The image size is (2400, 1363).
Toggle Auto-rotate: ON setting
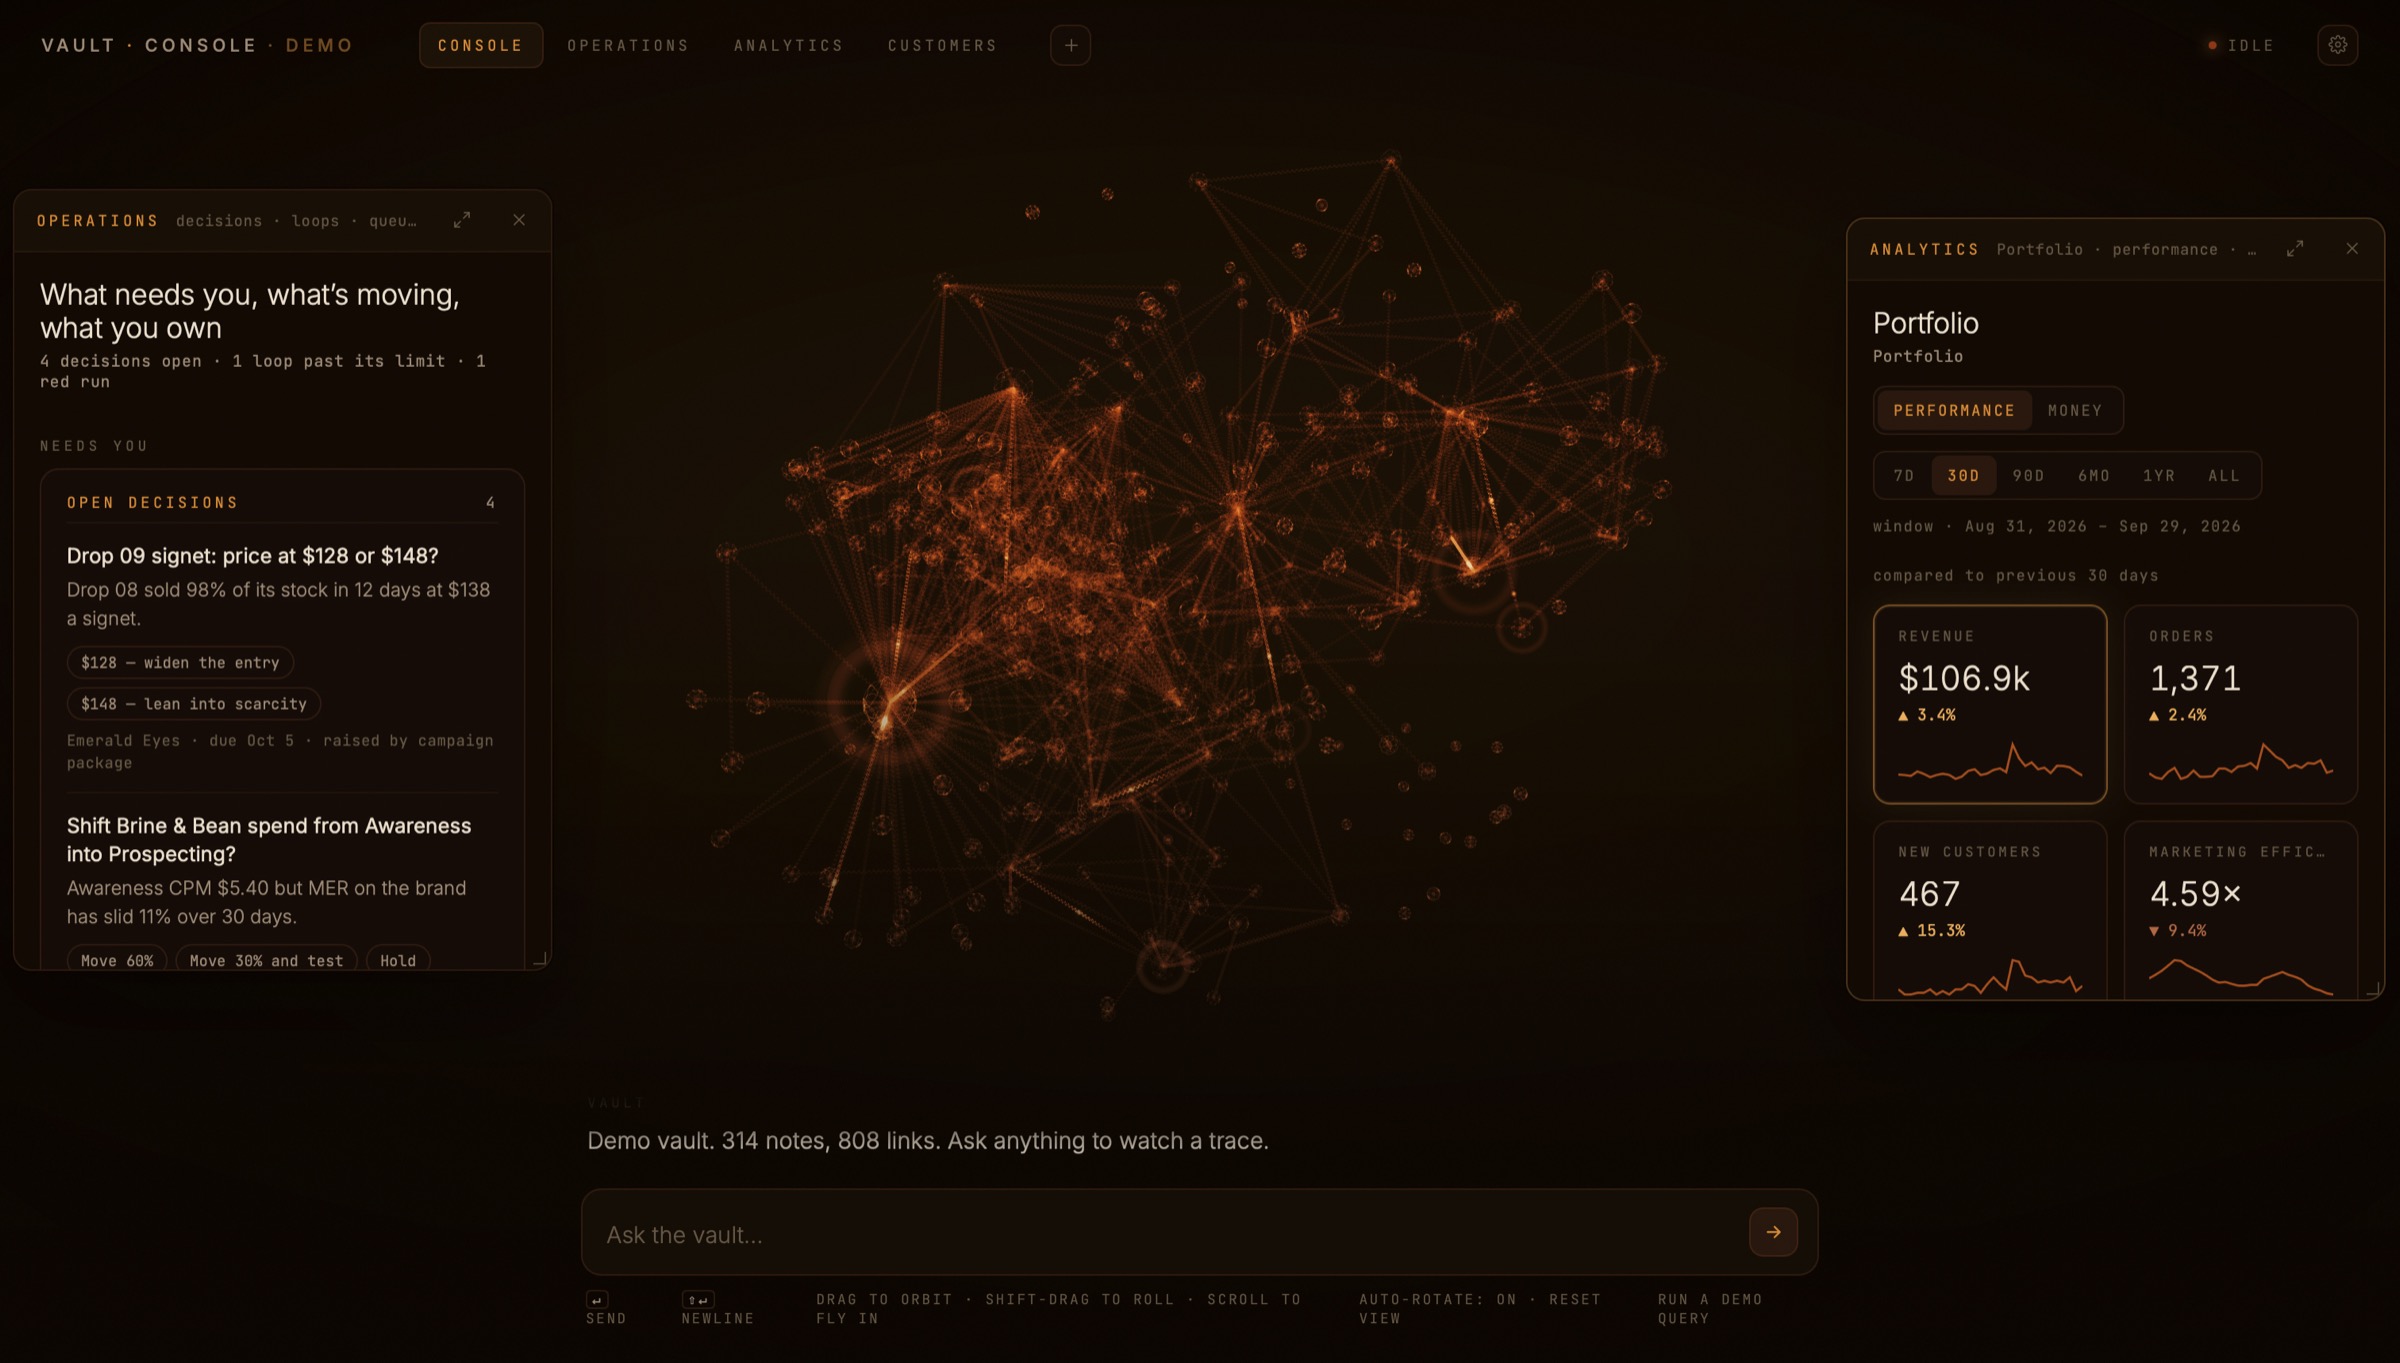coord(1438,1299)
